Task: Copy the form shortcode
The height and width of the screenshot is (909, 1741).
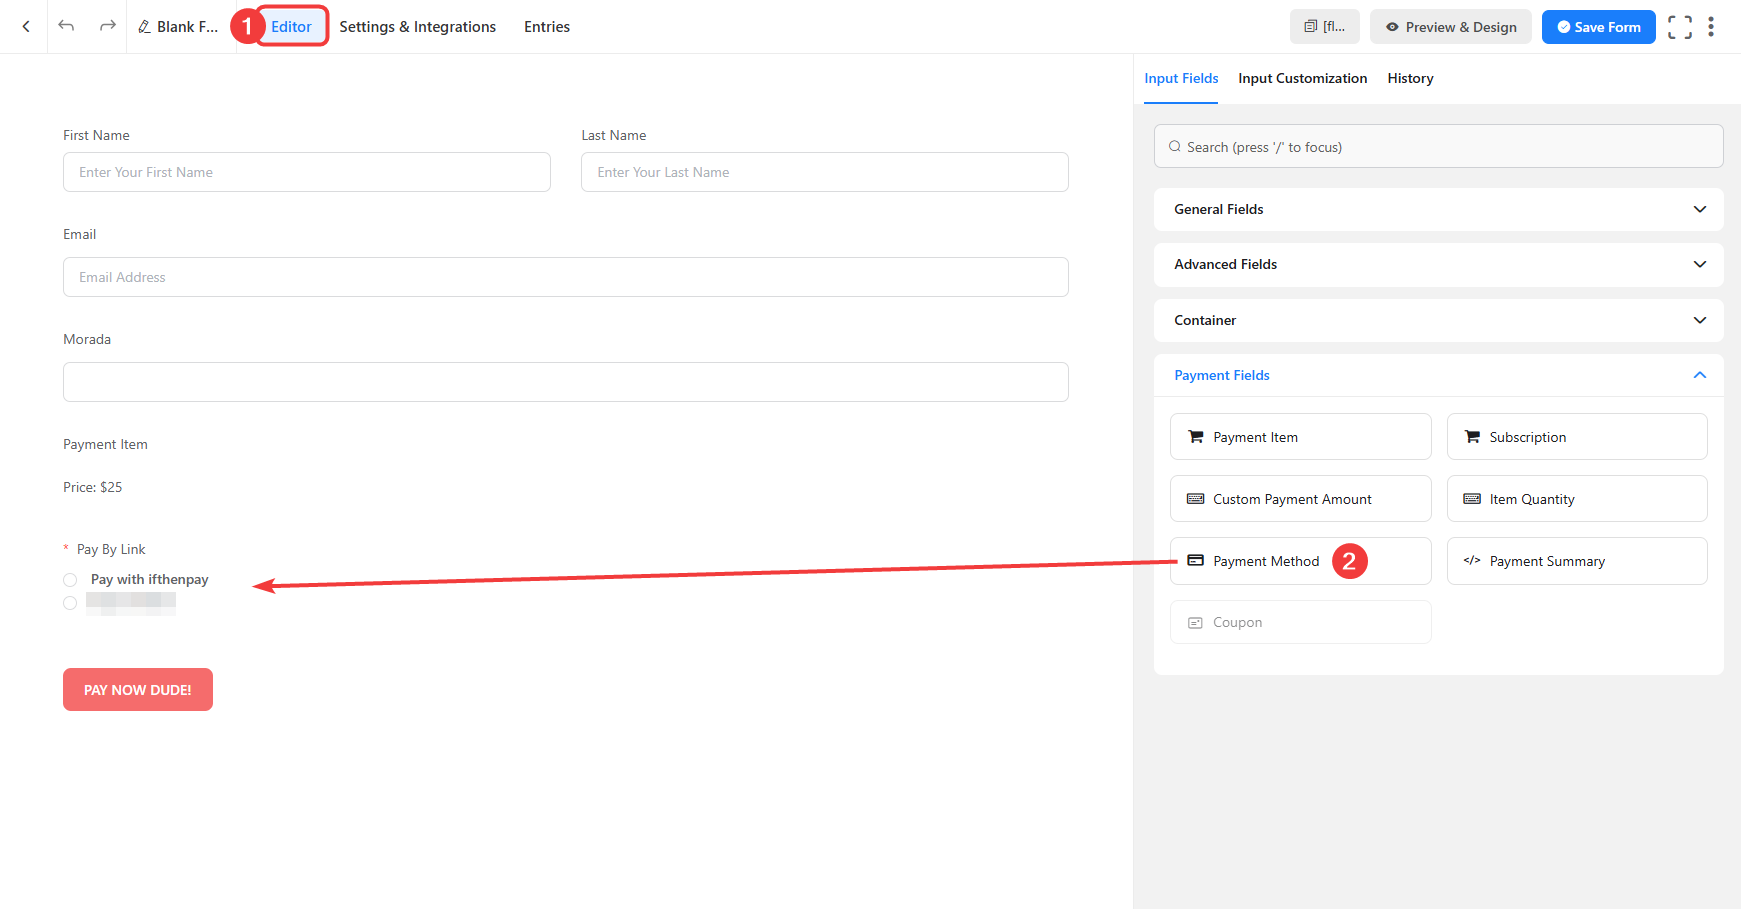Action: pos(1324,27)
